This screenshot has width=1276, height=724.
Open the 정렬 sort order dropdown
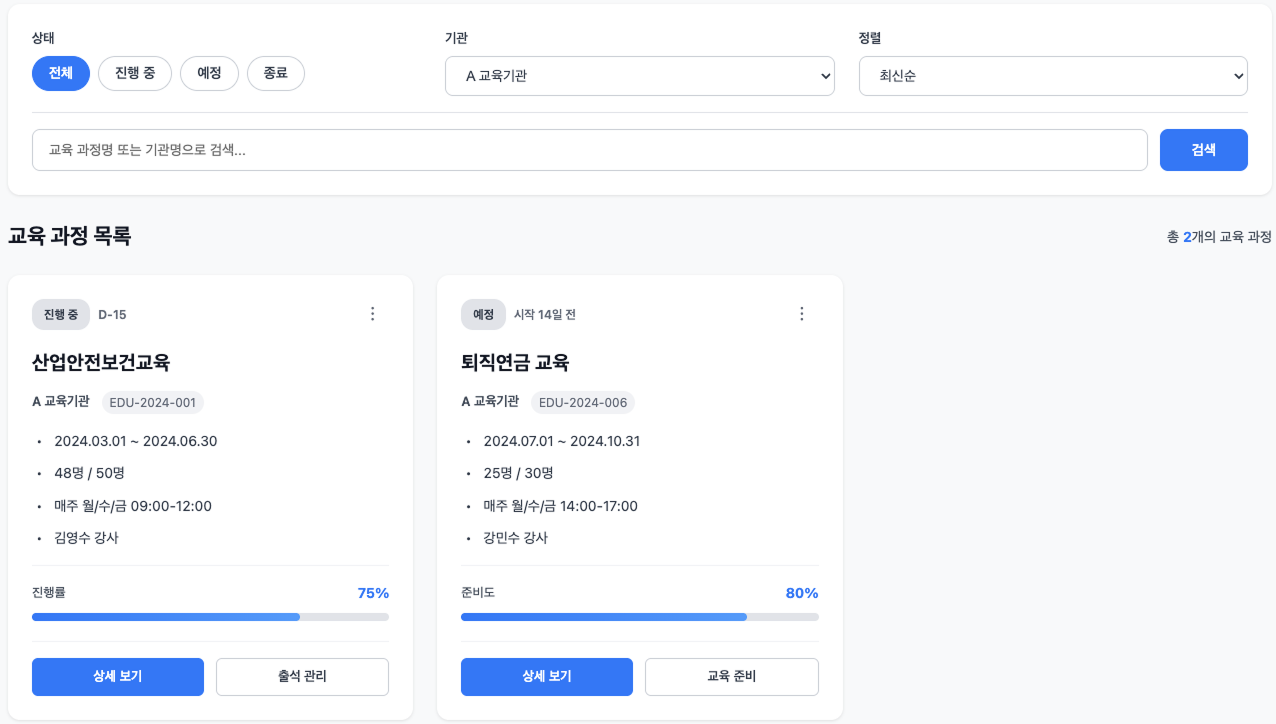click(1054, 75)
